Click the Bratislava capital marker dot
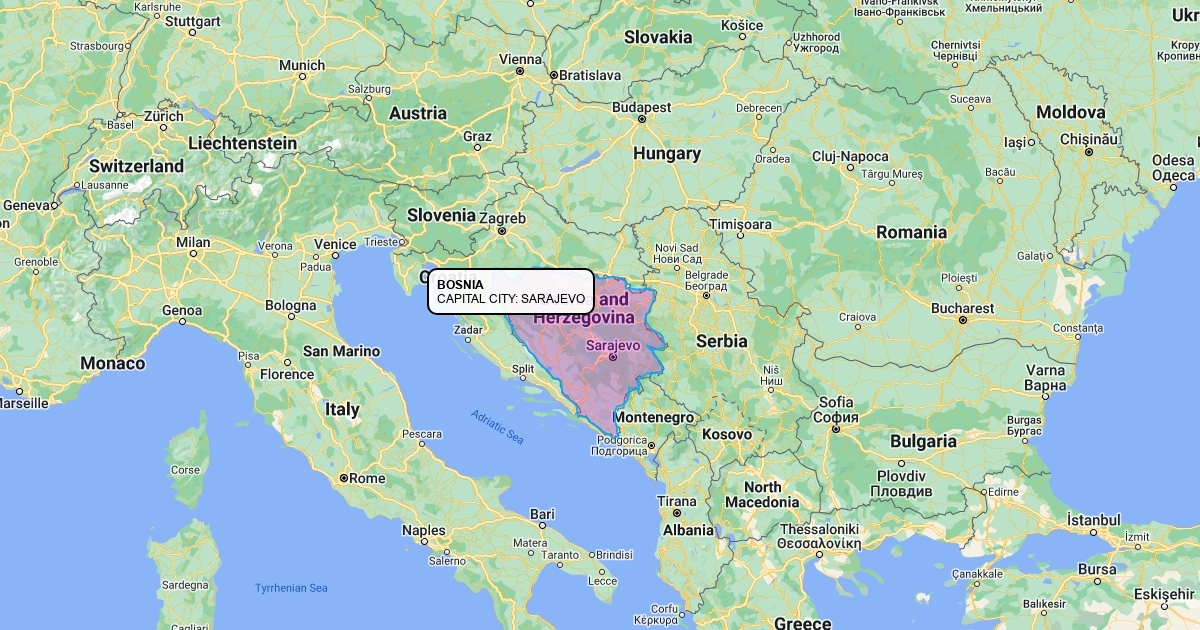 (x=553, y=75)
